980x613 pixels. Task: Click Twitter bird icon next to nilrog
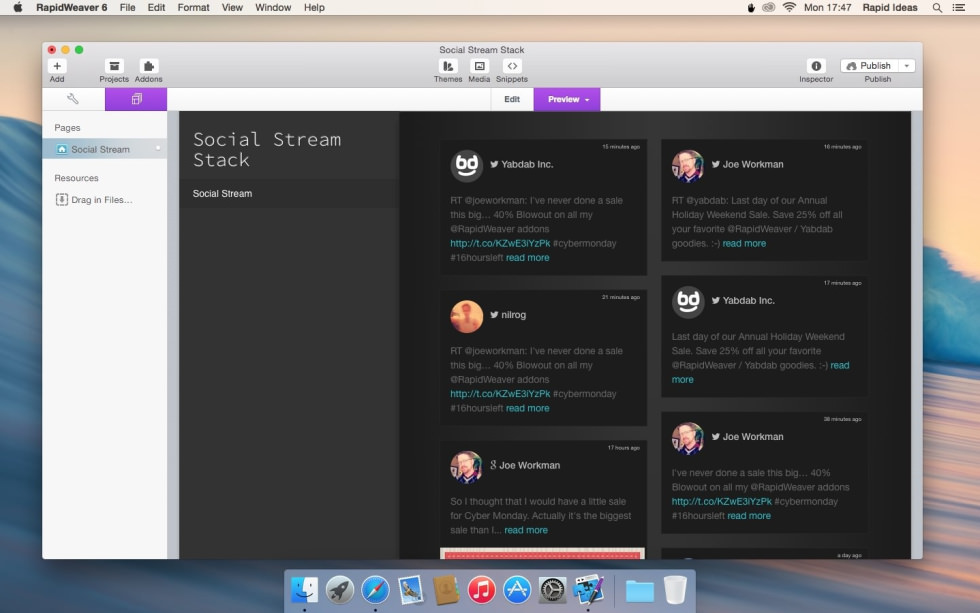tap(494, 314)
